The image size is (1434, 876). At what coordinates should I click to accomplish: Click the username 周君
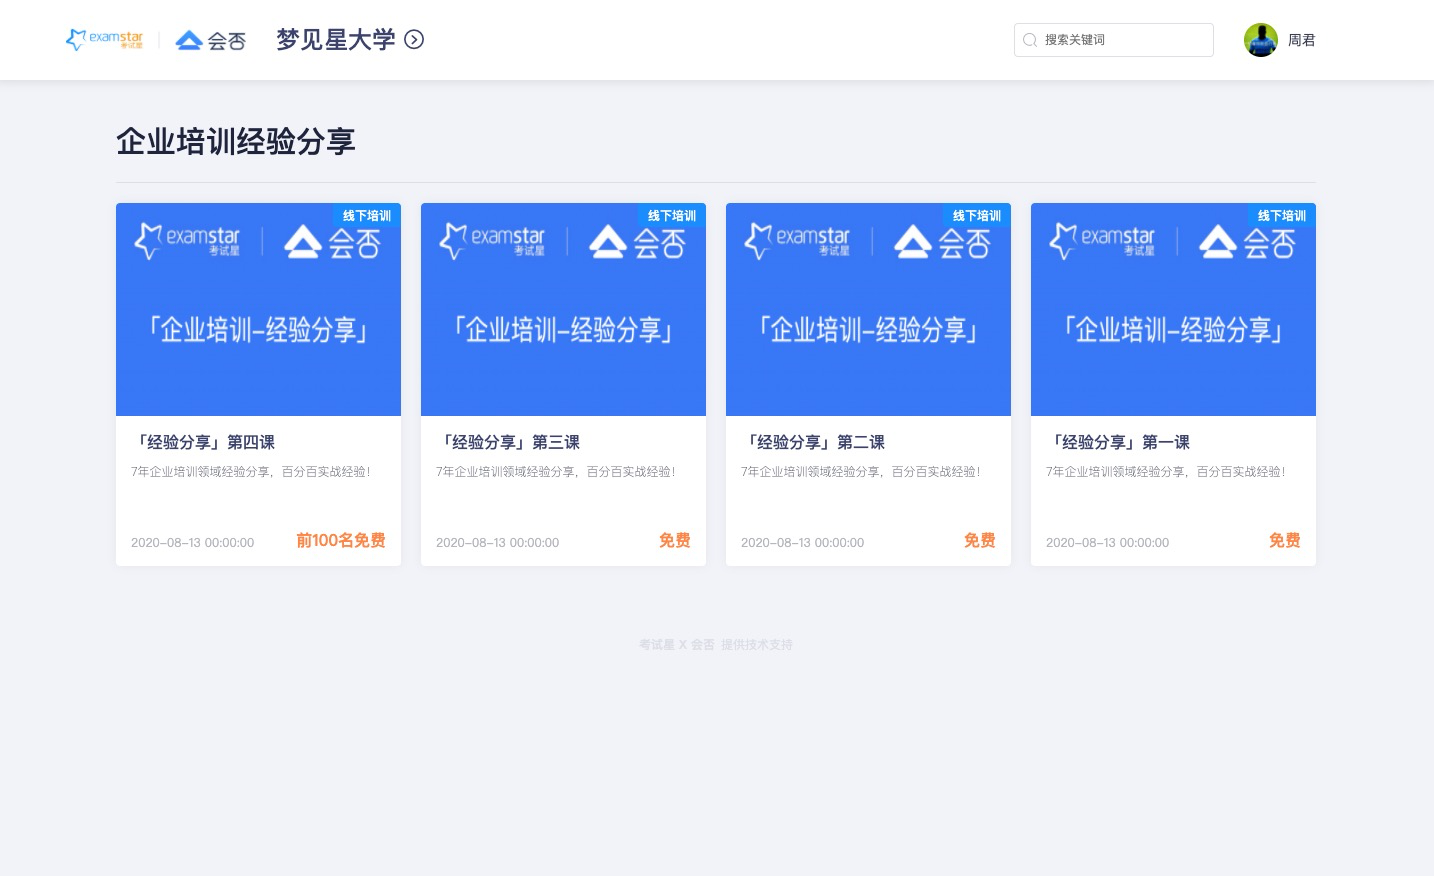click(1301, 40)
